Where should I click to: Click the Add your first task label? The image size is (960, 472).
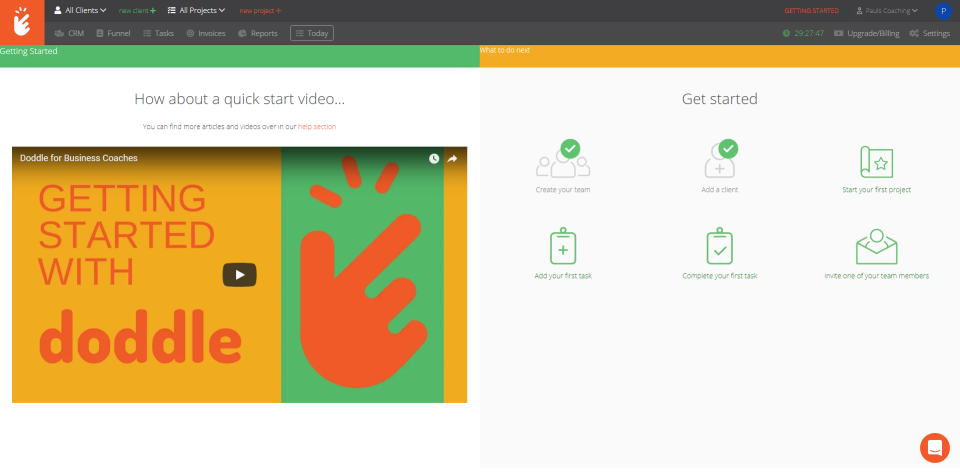tap(563, 276)
